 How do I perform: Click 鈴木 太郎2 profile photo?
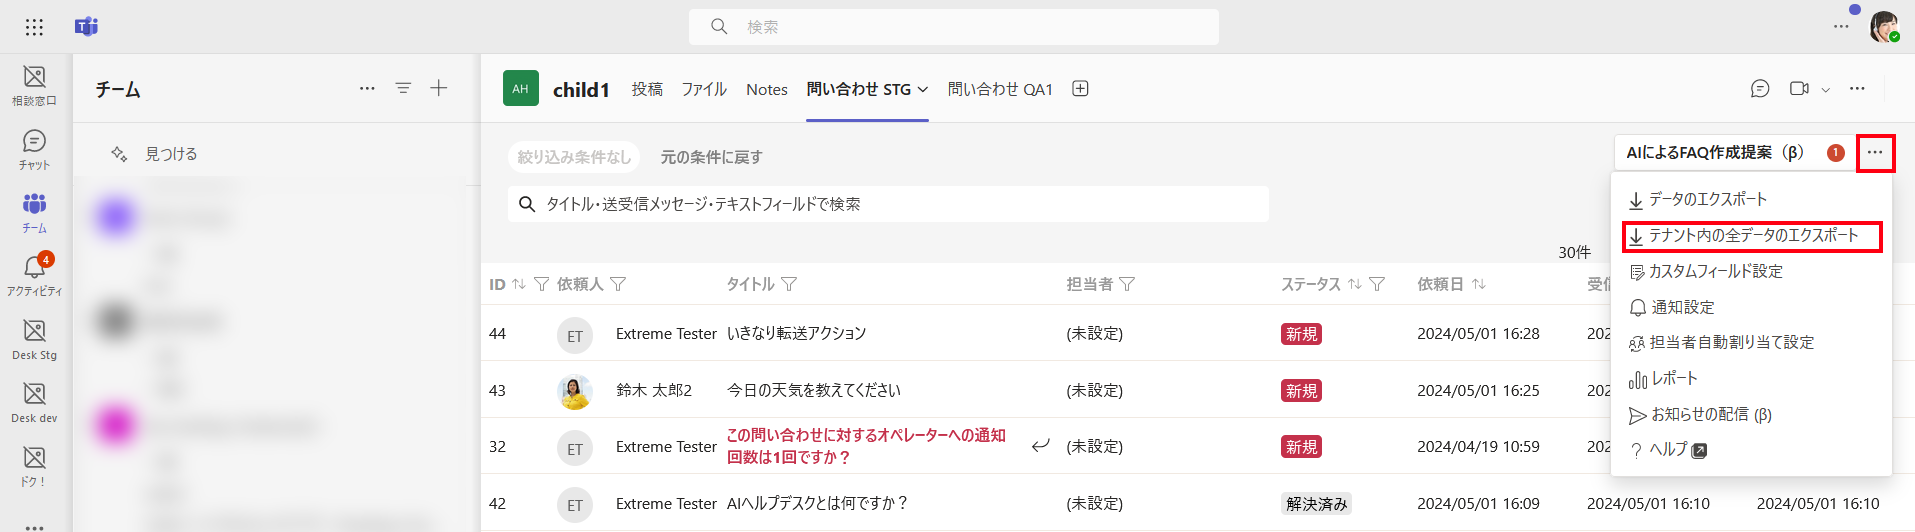tap(575, 392)
